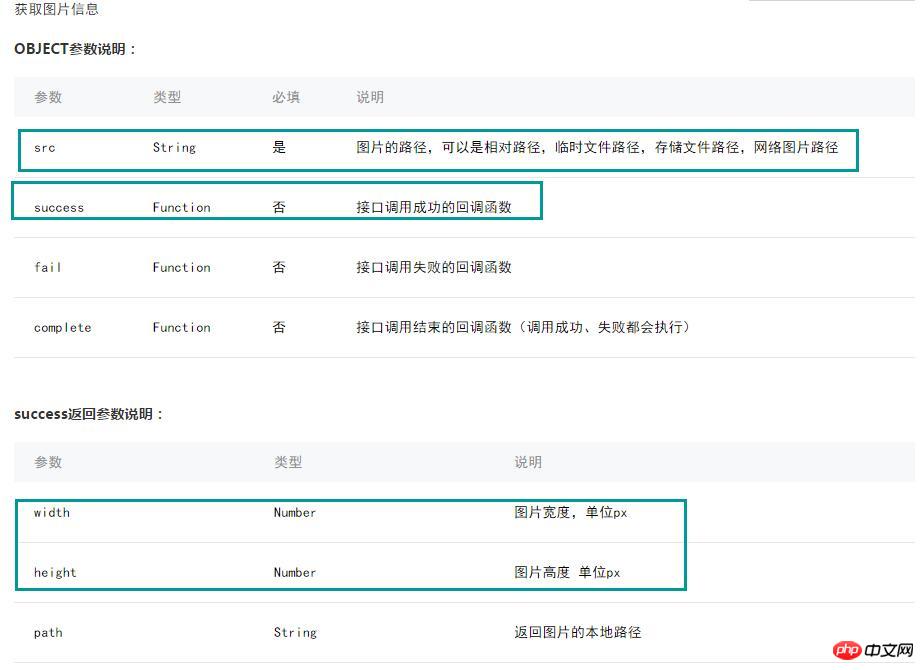Click the 返回图片的本地路径 description
Viewport: 924px width, 670px height.
pyautogui.click(x=578, y=632)
